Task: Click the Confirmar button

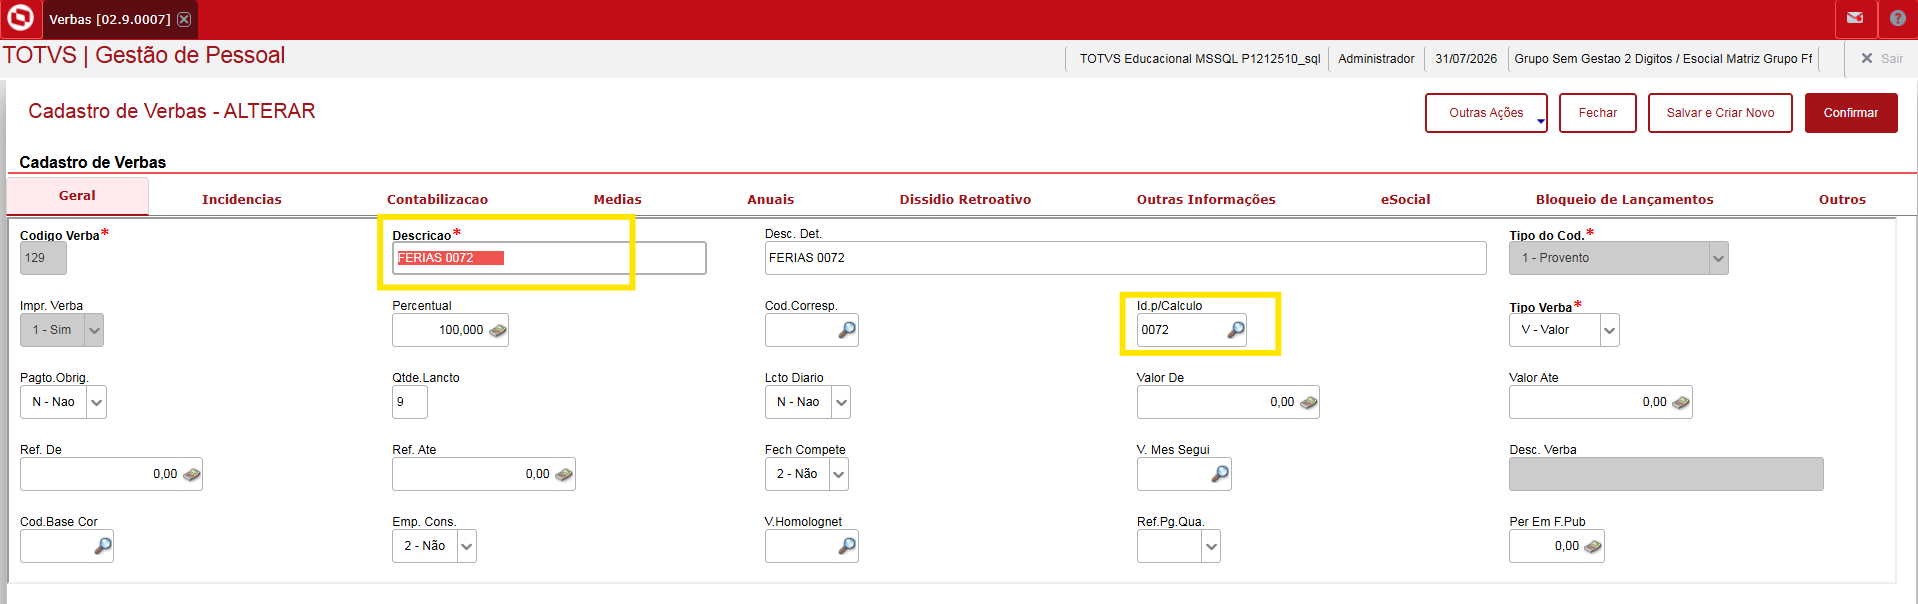Action: tap(1851, 113)
